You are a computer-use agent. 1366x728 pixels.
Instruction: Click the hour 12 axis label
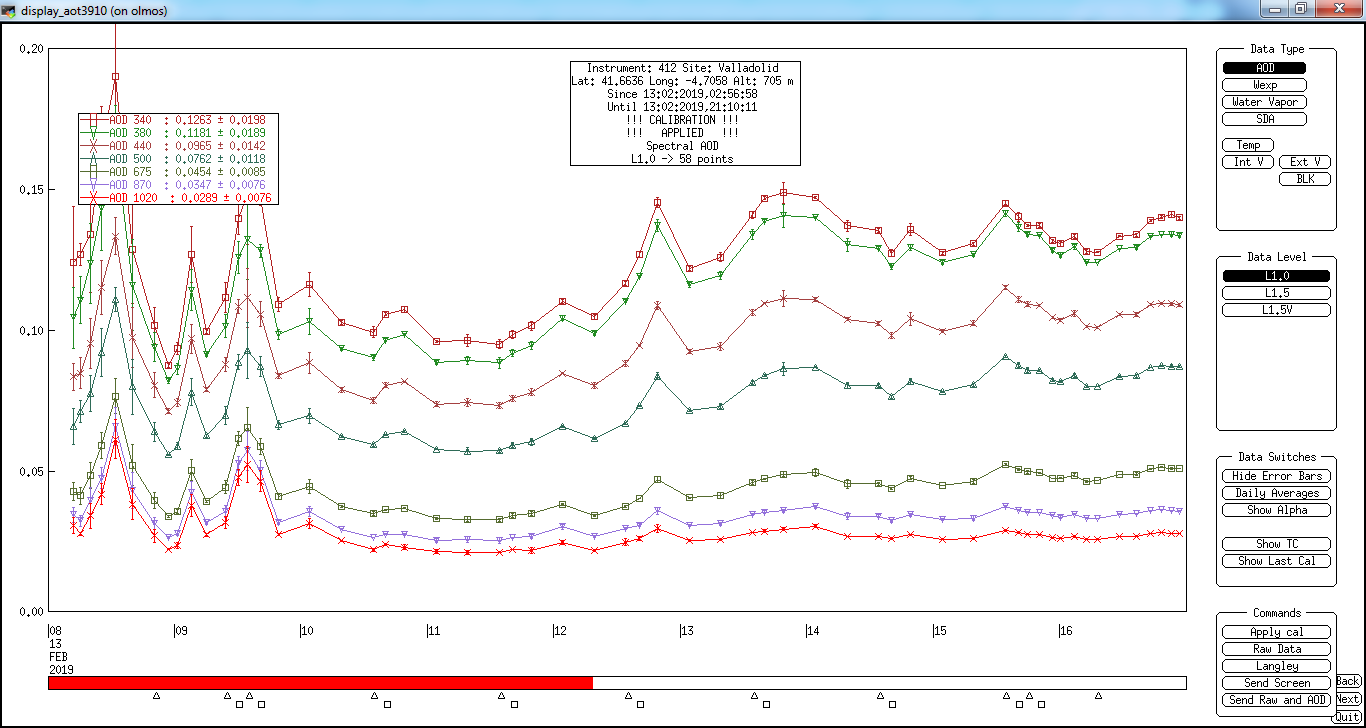click(560, 631)
